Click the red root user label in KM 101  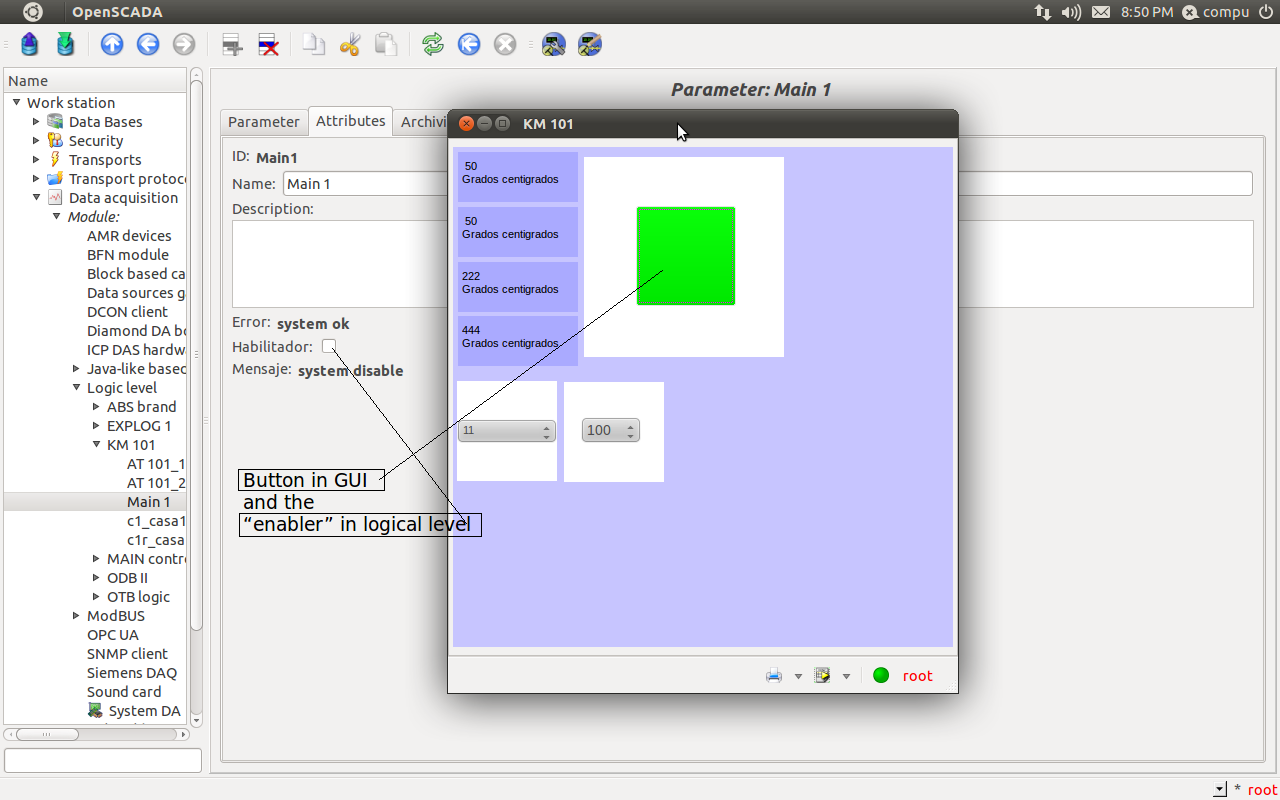click(917, 676)
